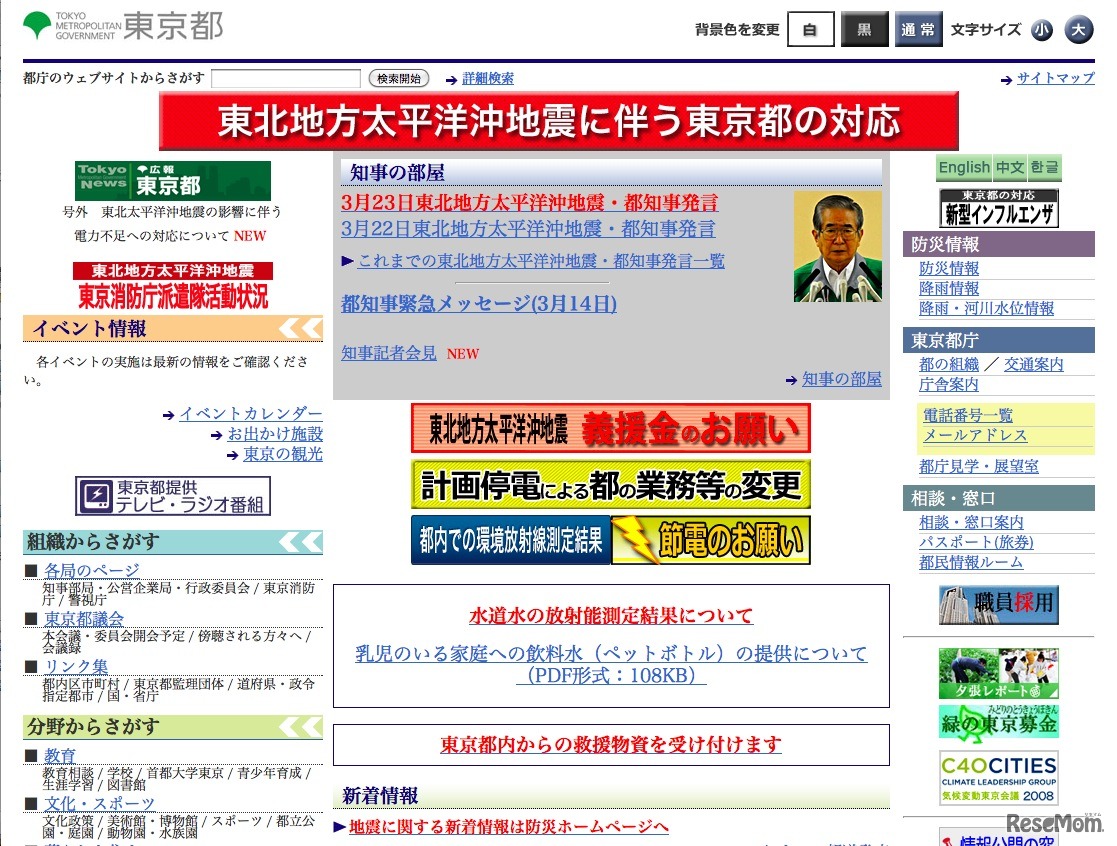Collapse the 分野からさがす section arrows
The height and width of the screenshot is (846, 1117).
[300, 727]
